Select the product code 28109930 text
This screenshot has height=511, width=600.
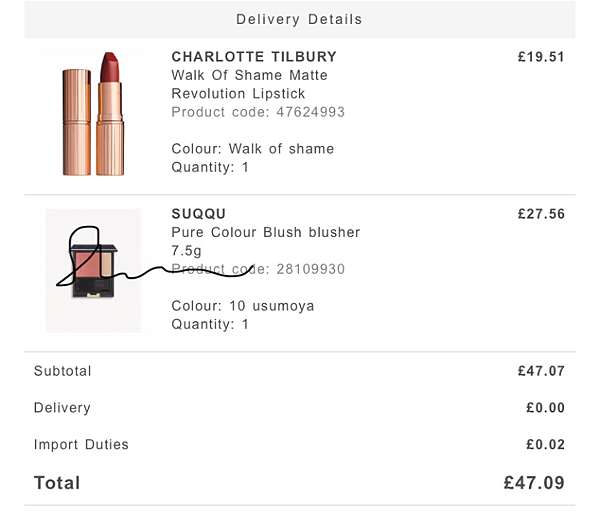258,269
